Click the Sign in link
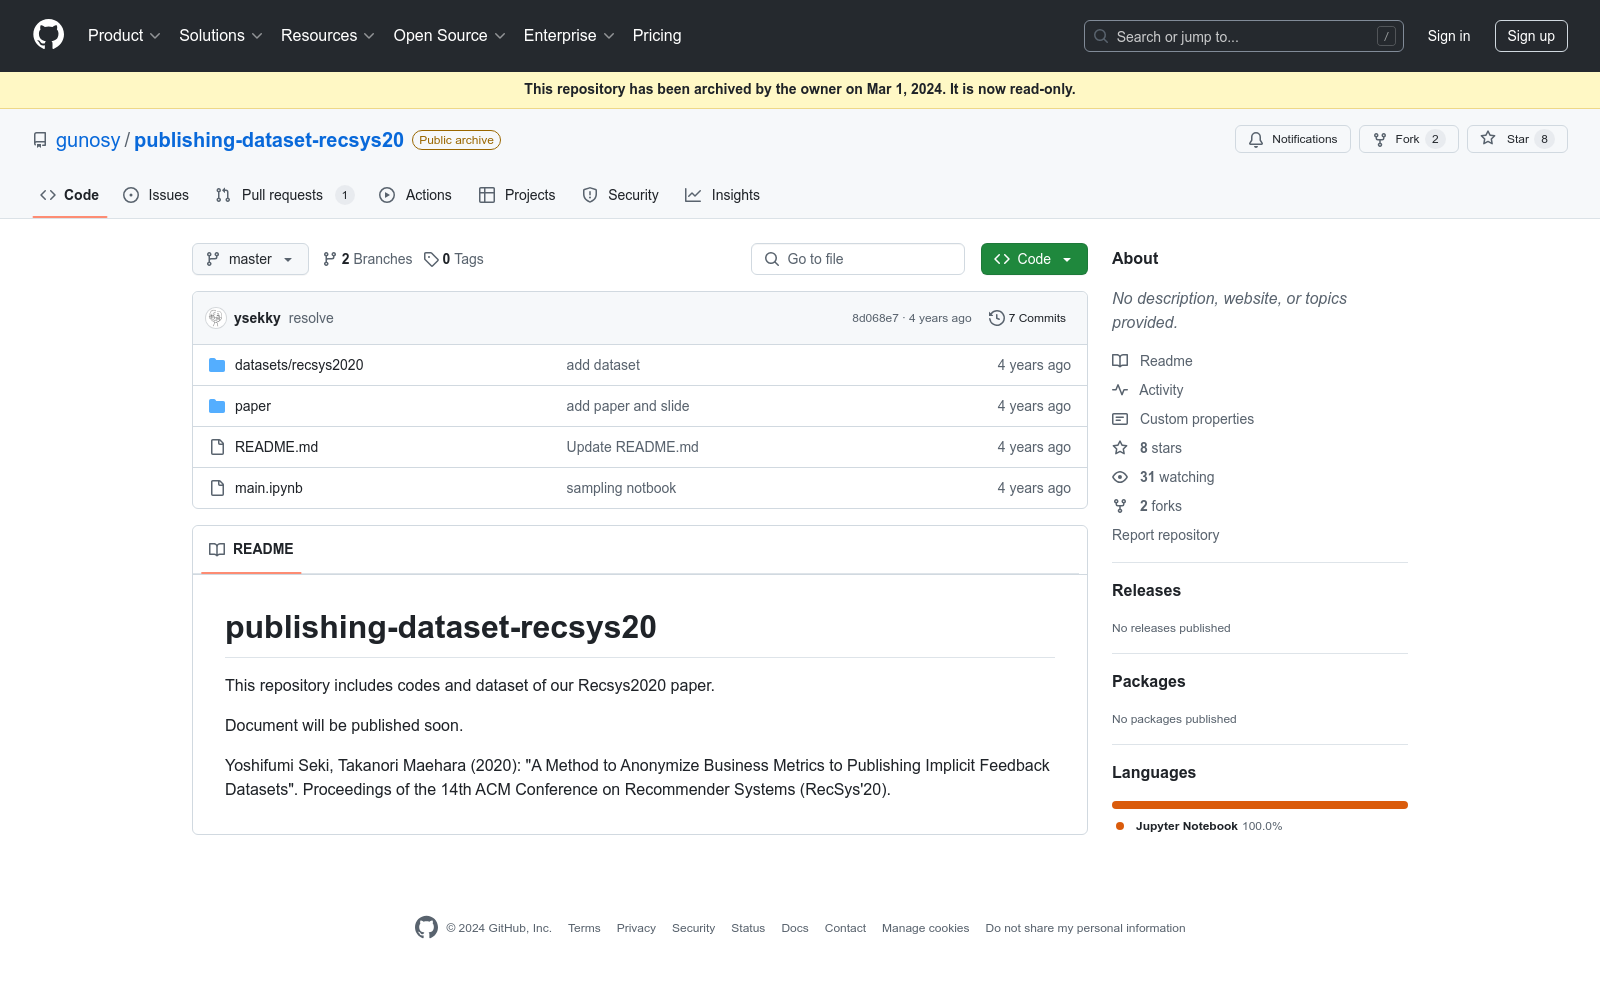 (1449, 36)
